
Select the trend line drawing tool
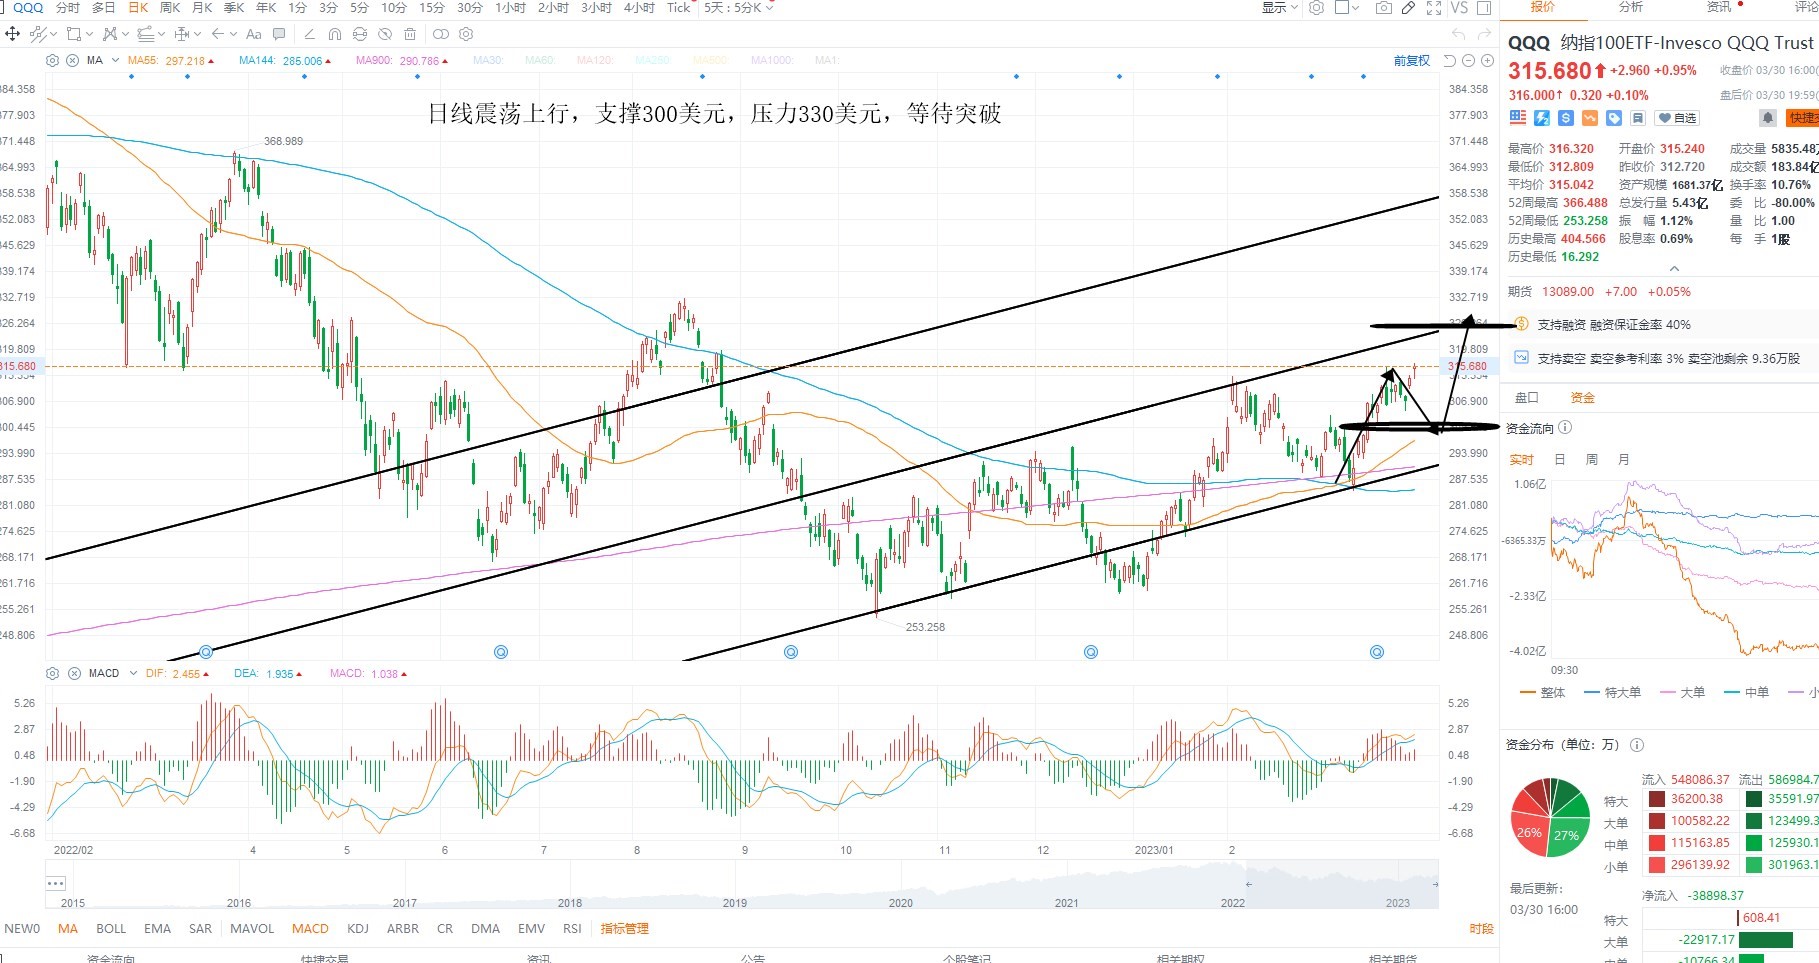coord(38,34)
